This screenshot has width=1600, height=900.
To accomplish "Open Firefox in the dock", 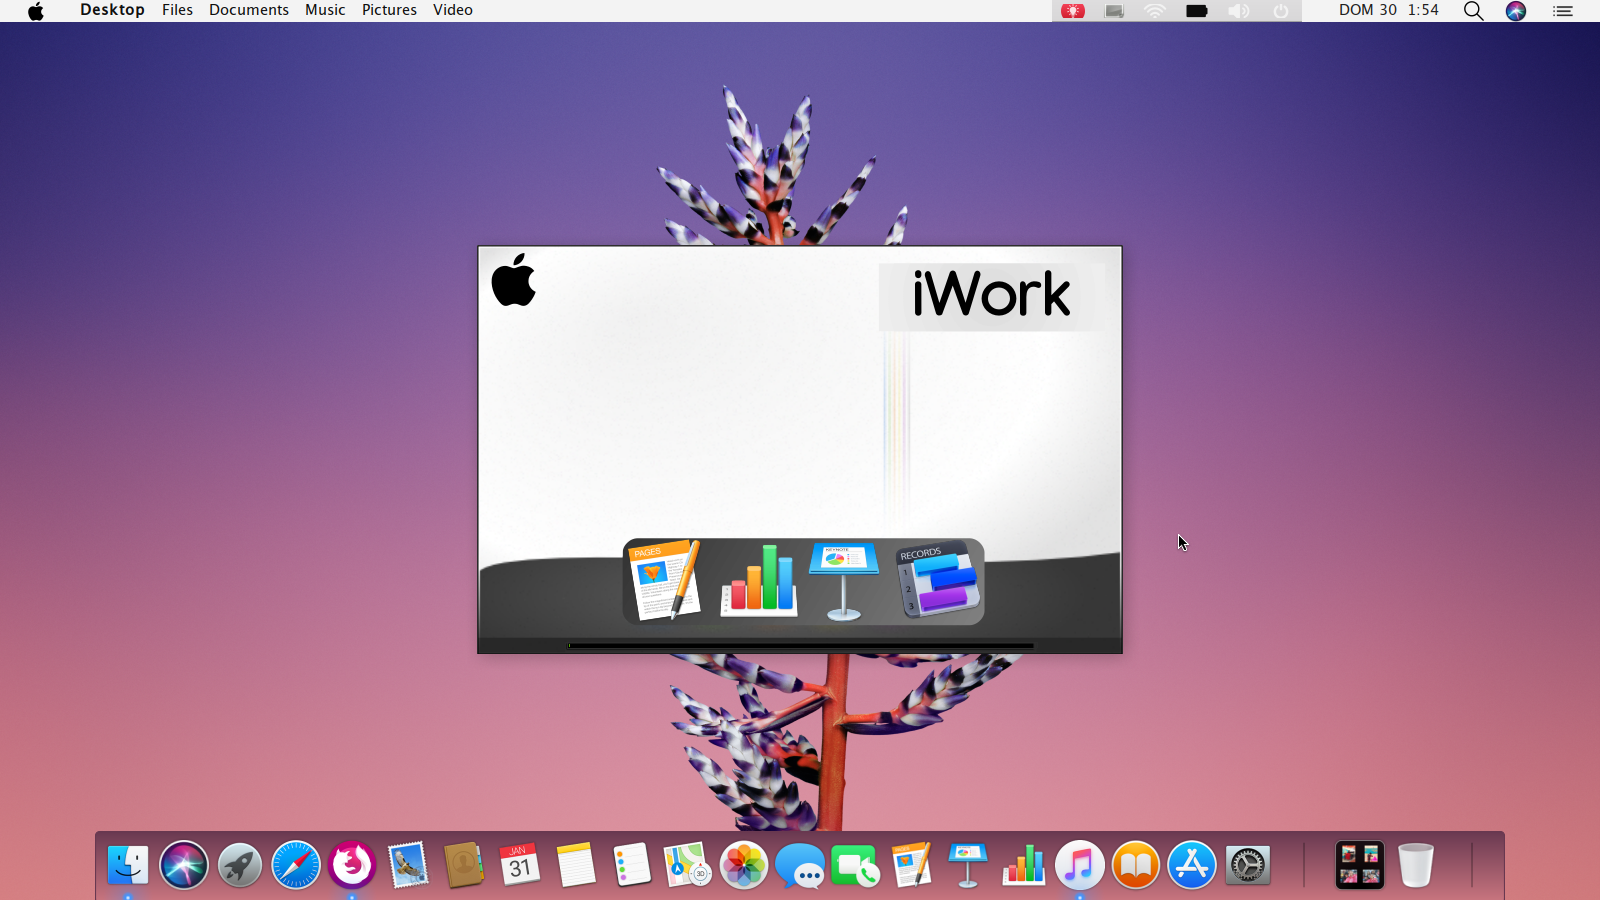I will tap(352, 865).
